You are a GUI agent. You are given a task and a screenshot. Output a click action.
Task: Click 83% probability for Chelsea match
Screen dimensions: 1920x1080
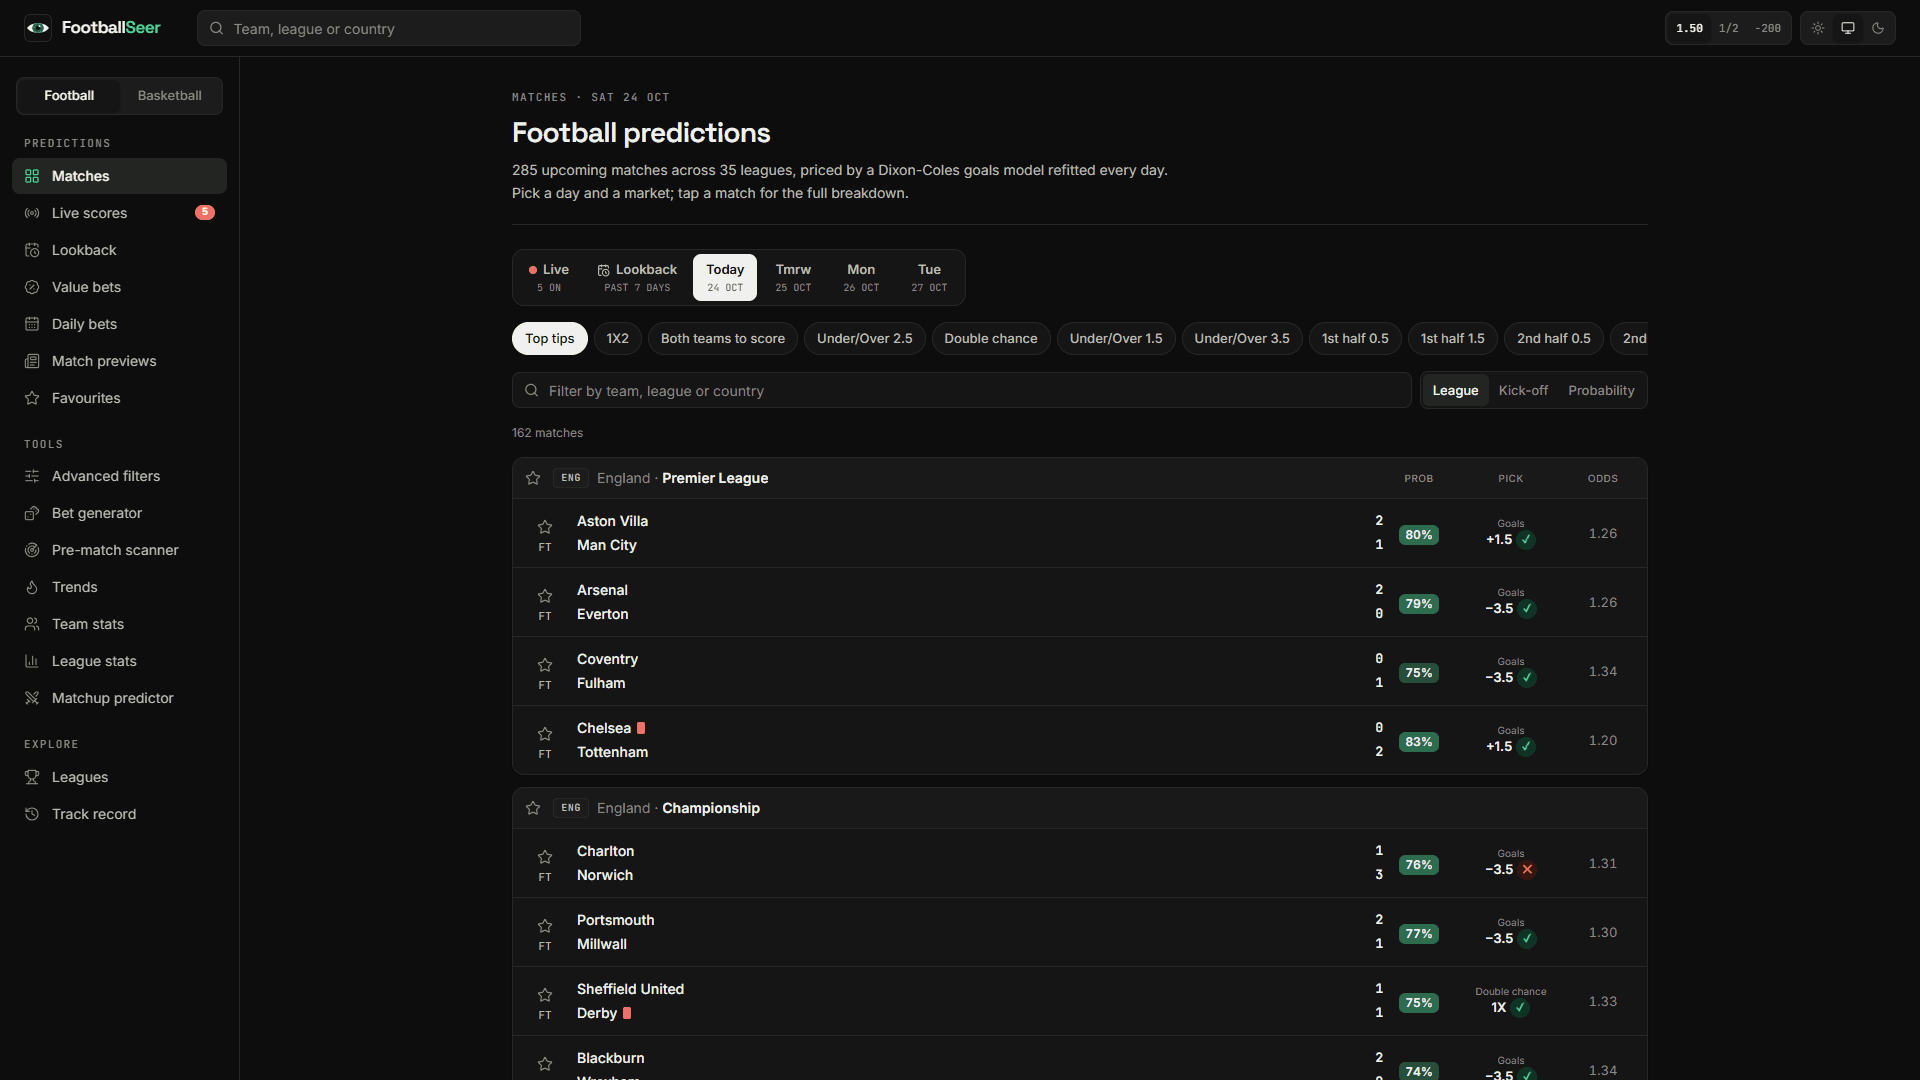(x=1419, y=742)
